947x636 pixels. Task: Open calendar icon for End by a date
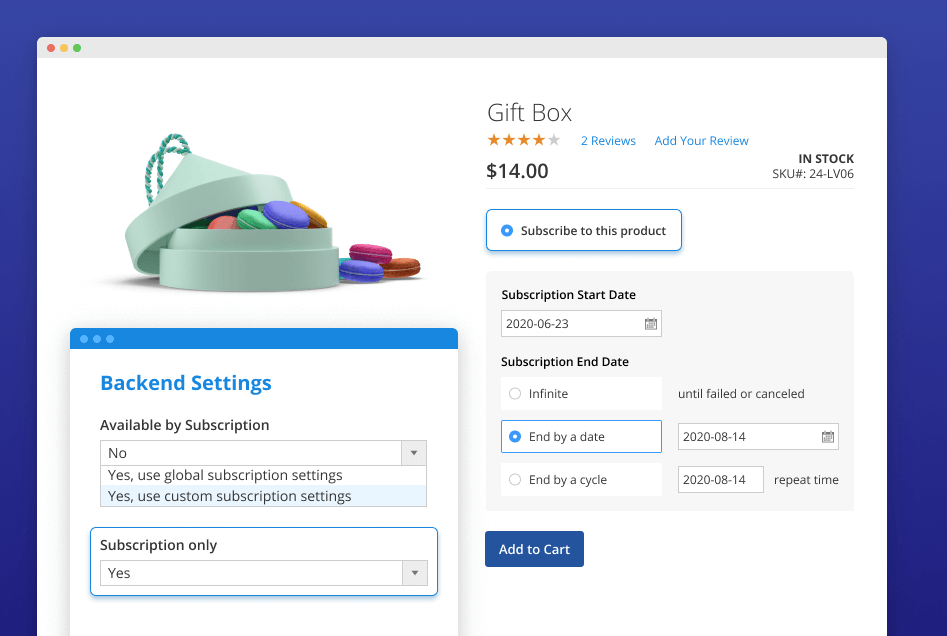(x=827, y=437)
